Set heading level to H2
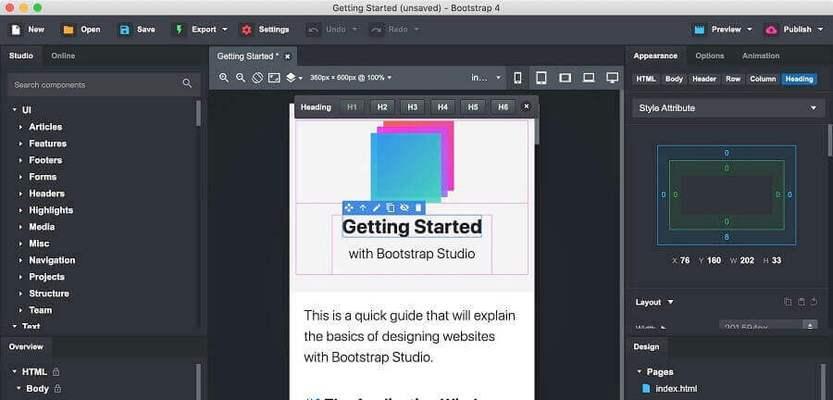 tap(382, 107)
